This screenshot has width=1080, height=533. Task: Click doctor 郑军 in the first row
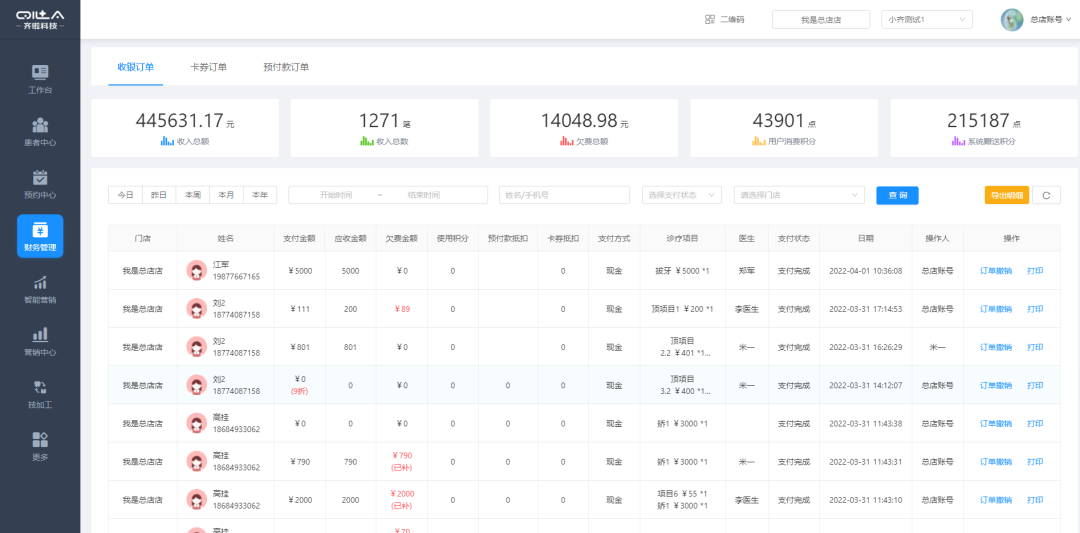[747, 271]
